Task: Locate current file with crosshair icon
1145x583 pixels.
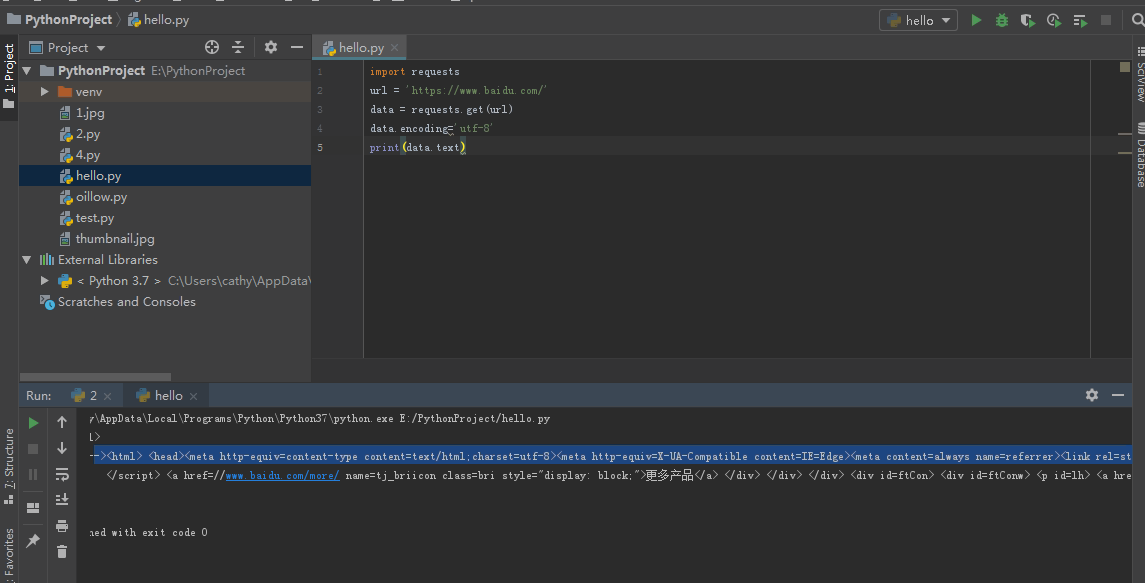Action: [x=212, y=47]
